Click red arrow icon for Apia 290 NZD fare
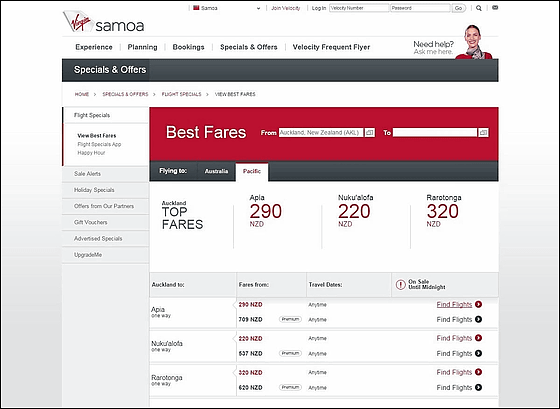This screenshot has width=560, height=409. (x=479, y=304)
